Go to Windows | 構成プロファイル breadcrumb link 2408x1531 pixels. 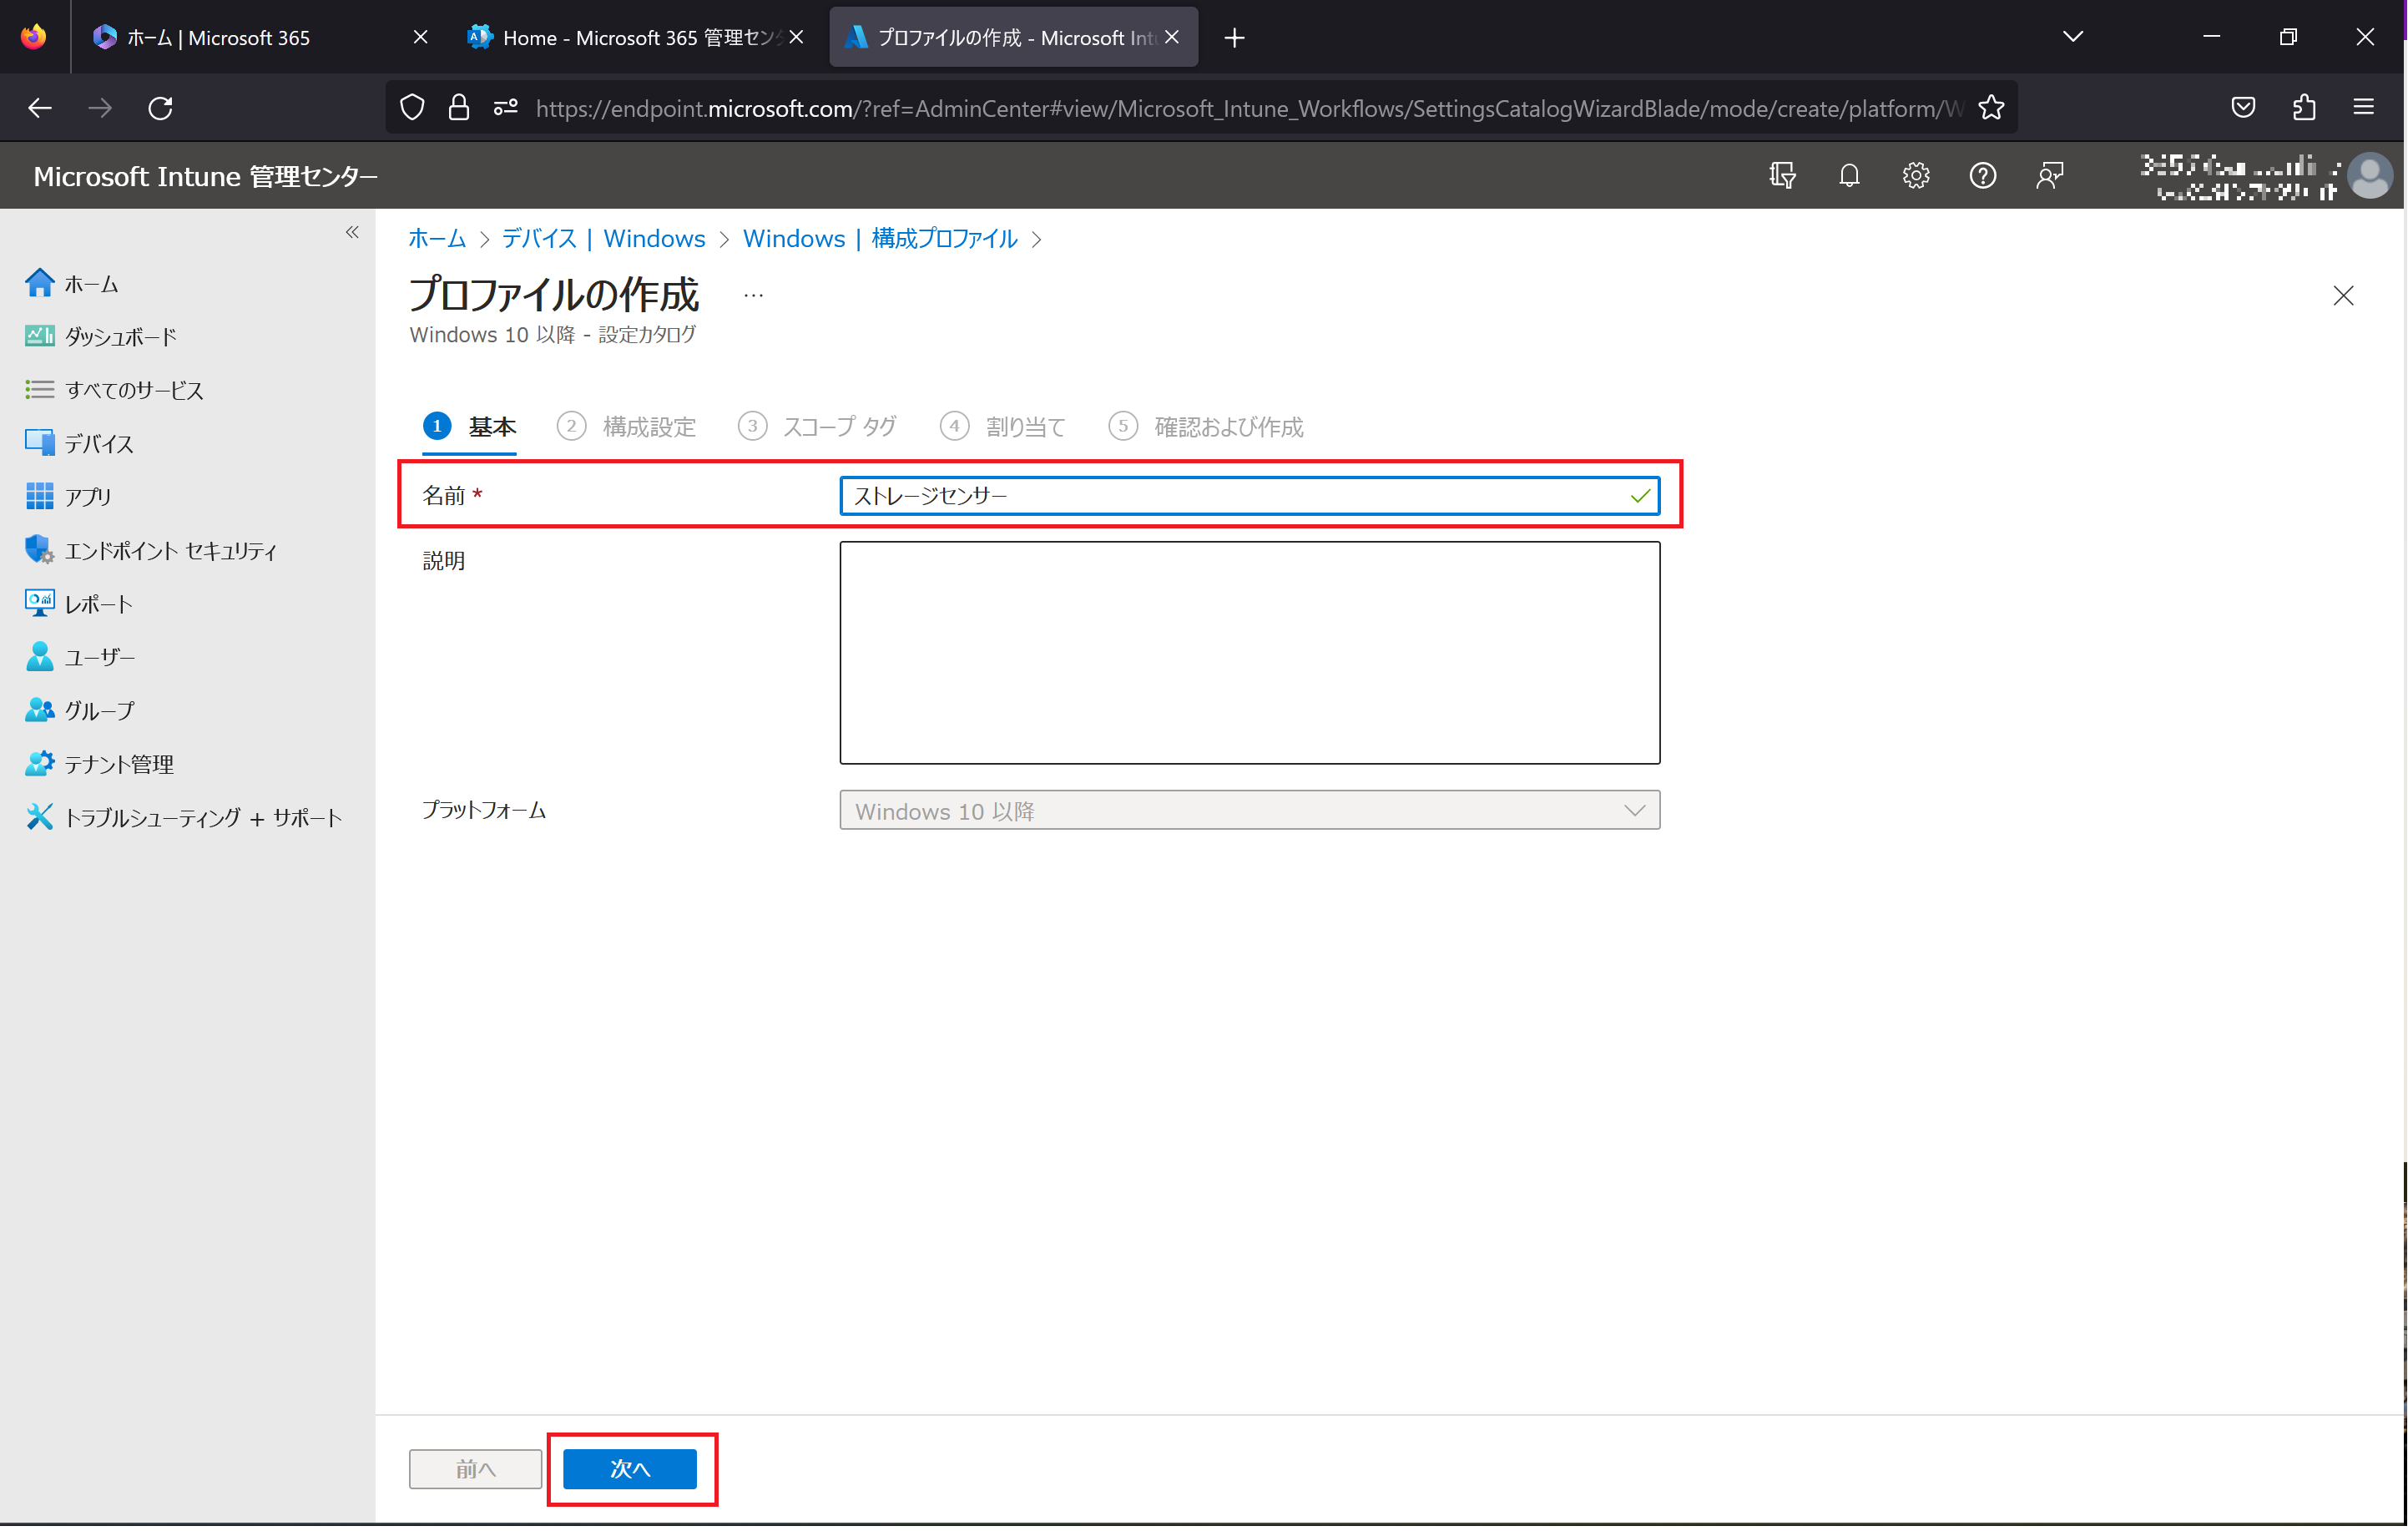click(880, 239)
